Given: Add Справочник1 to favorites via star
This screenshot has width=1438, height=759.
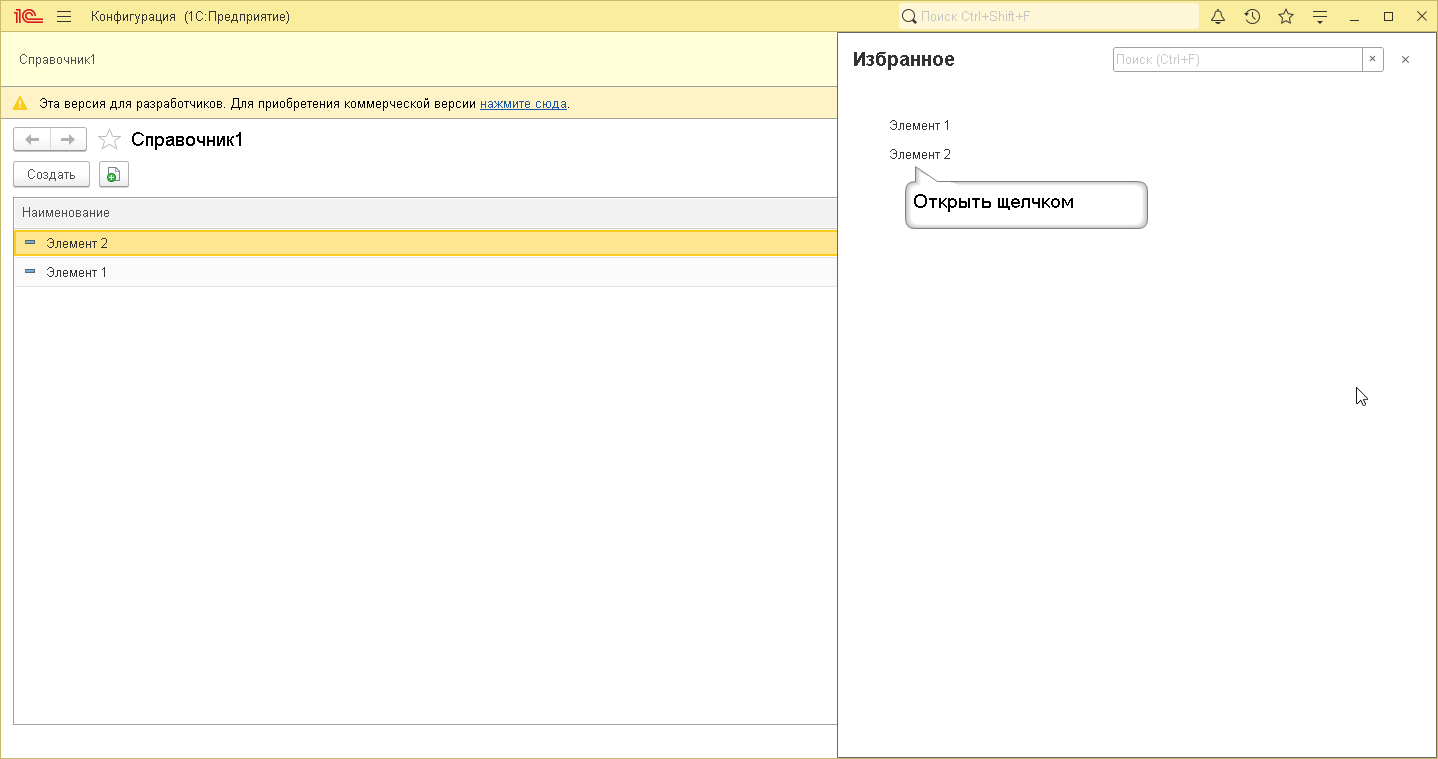Looking at the screenshot, I should click(109, 140).
